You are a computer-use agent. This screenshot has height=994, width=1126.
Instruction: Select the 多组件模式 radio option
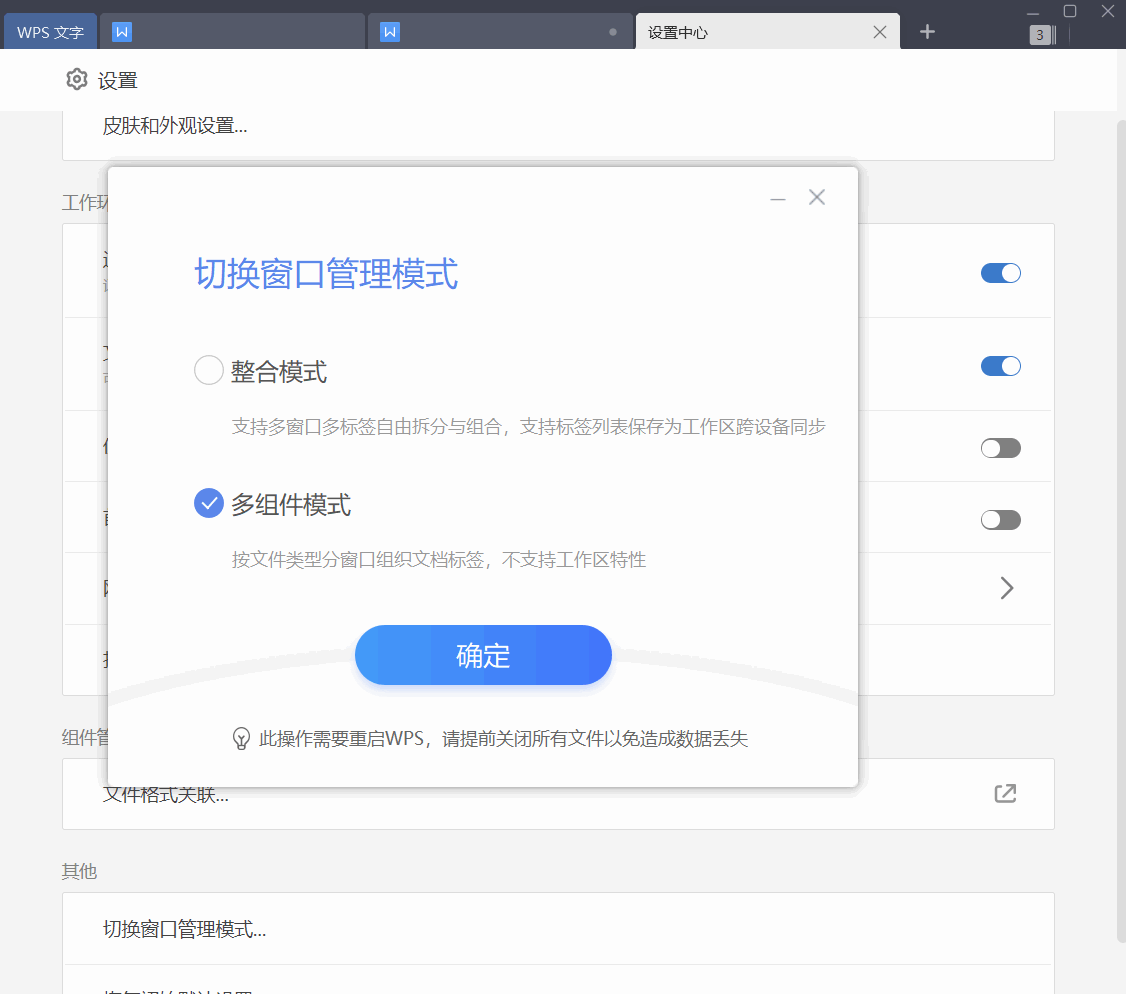click(x=208, y=503)
